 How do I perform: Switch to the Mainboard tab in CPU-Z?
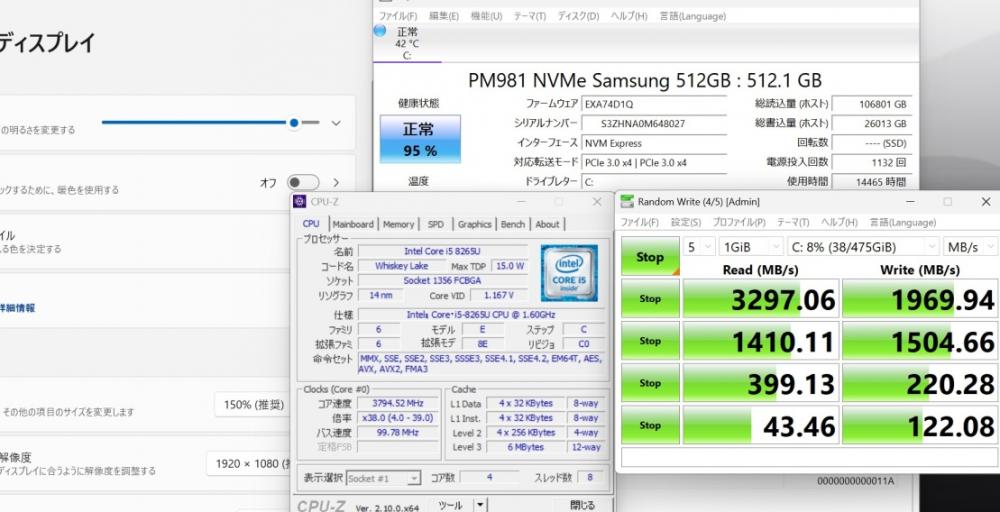tap(353, 224)
